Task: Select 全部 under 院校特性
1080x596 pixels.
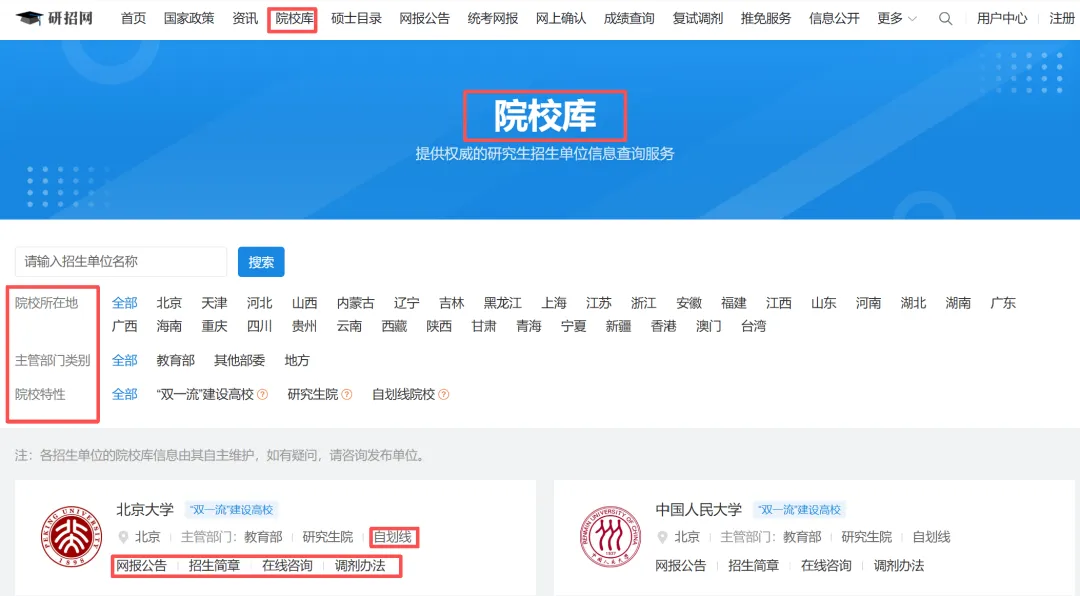Action: [x=125, y=395]
